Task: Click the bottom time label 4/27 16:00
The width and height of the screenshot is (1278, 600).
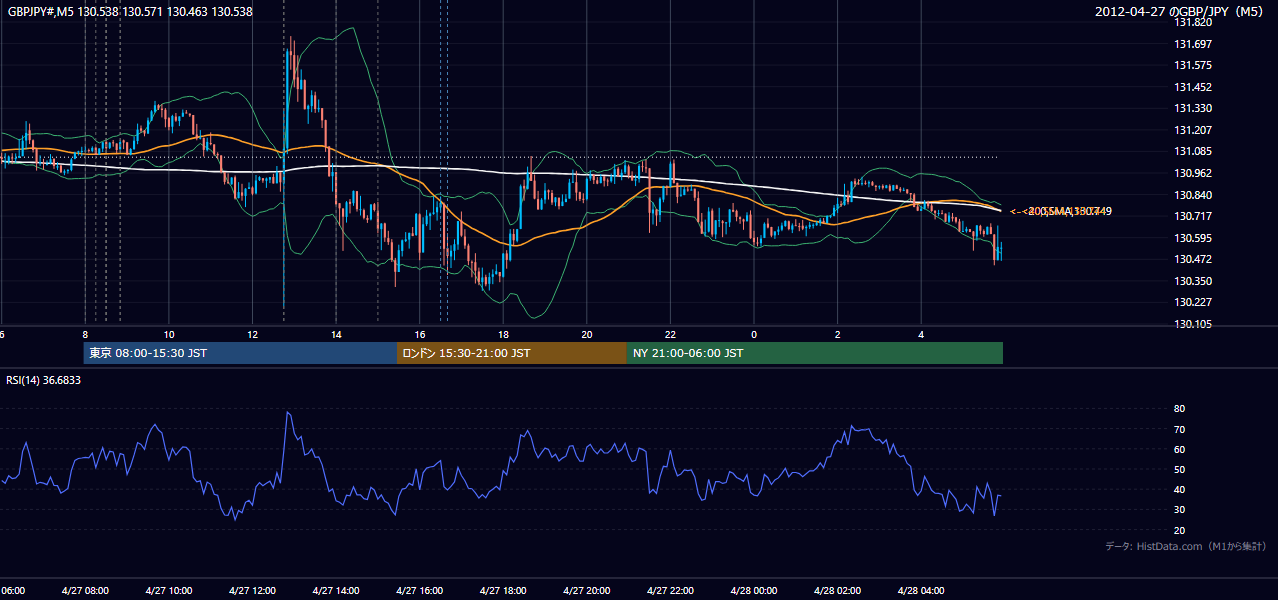Action: click(419, 591)
